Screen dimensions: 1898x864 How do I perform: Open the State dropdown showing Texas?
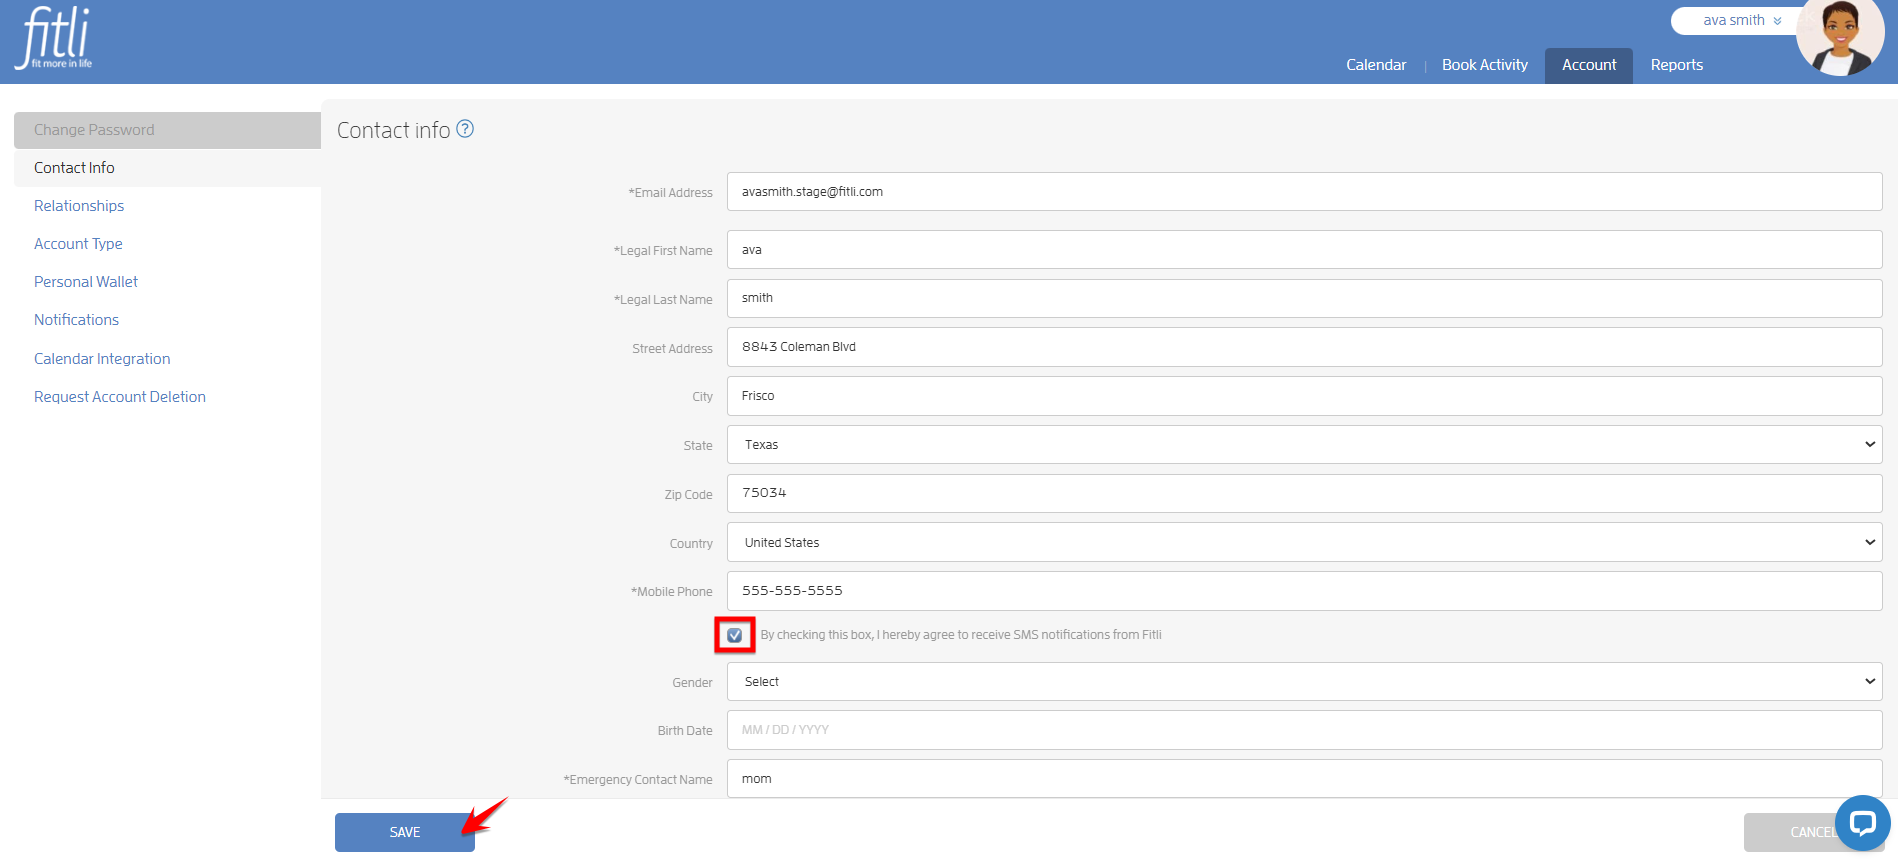click(1304, 444)
